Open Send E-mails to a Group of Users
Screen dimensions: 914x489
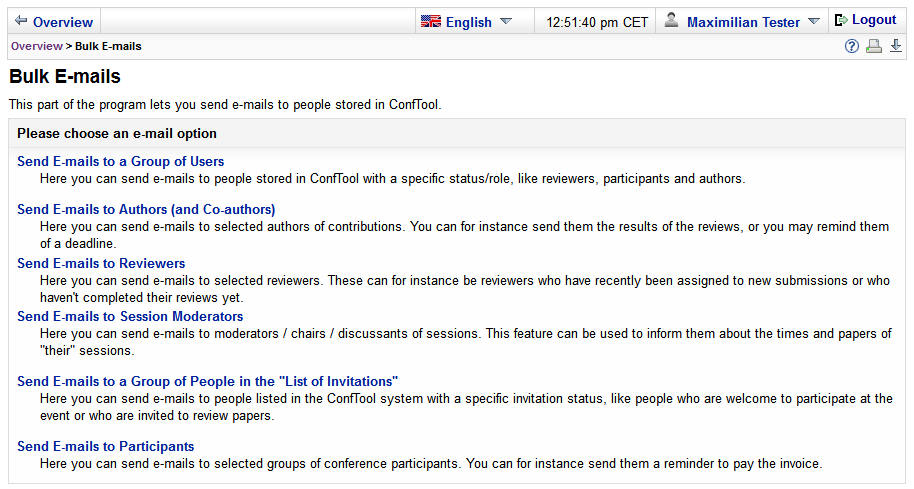click(121, 161)
